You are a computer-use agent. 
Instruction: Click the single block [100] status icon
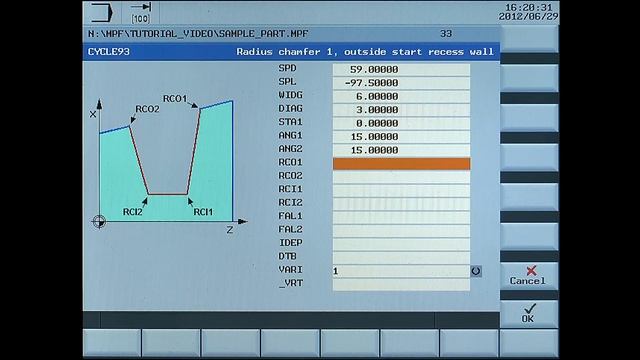coord(141,13)
